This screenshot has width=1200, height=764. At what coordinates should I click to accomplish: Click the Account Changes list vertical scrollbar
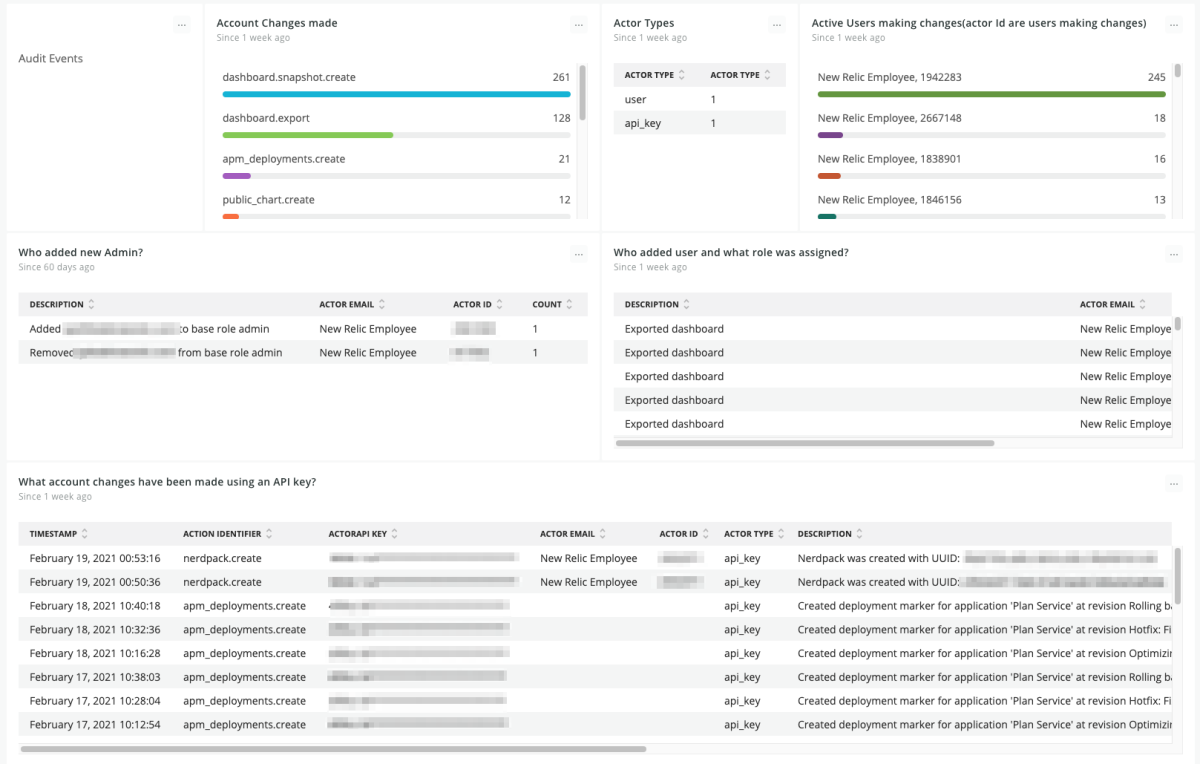[x=582, y=92]
